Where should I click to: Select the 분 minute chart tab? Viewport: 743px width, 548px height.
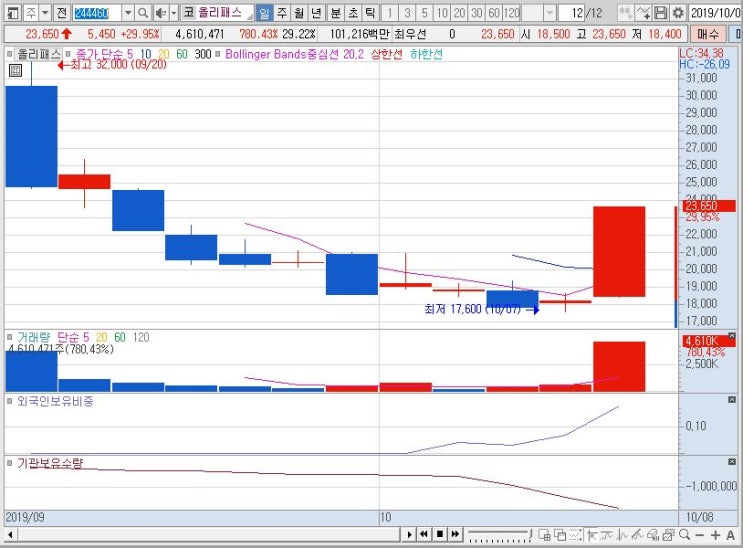click(x=335, y=13)
